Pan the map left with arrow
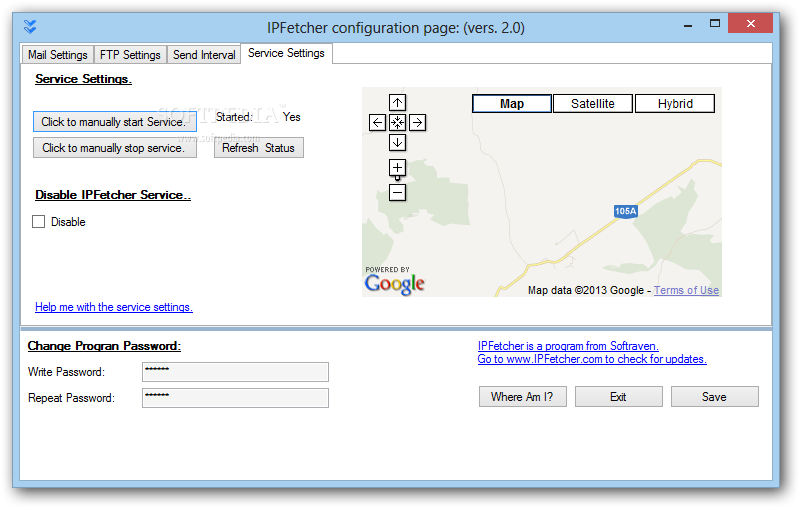 [377, 122]
